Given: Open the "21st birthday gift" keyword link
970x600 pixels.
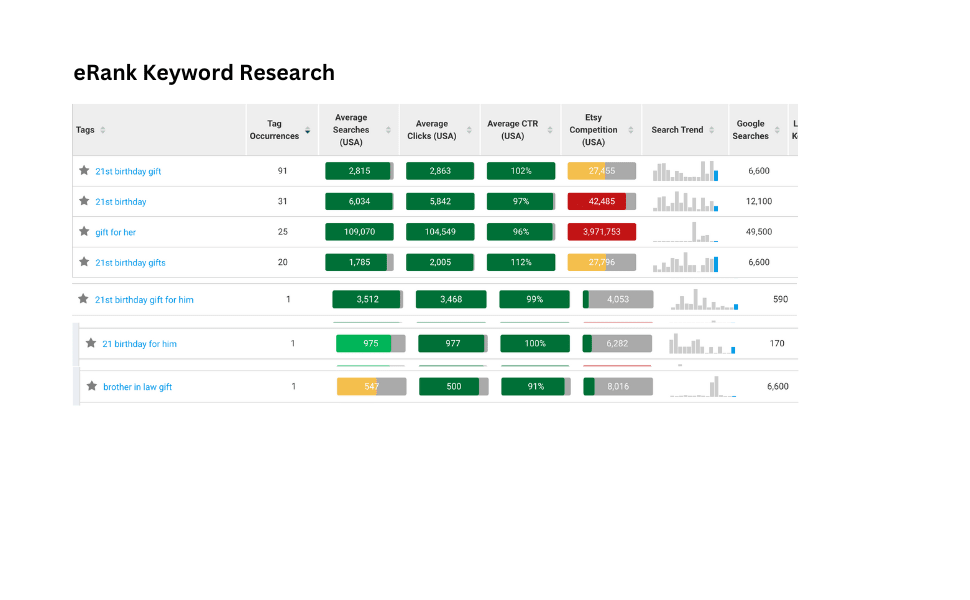Looking at the screenshot, I should [128, 171].
